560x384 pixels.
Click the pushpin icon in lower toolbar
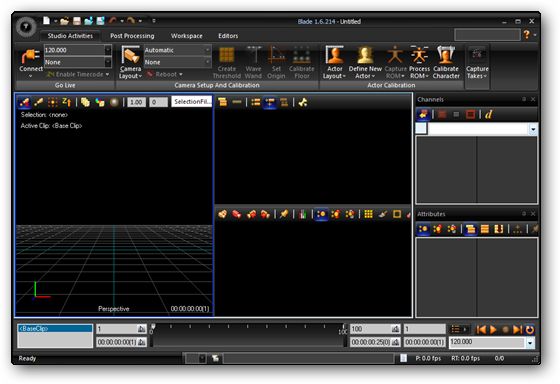(x=284, y=214)
